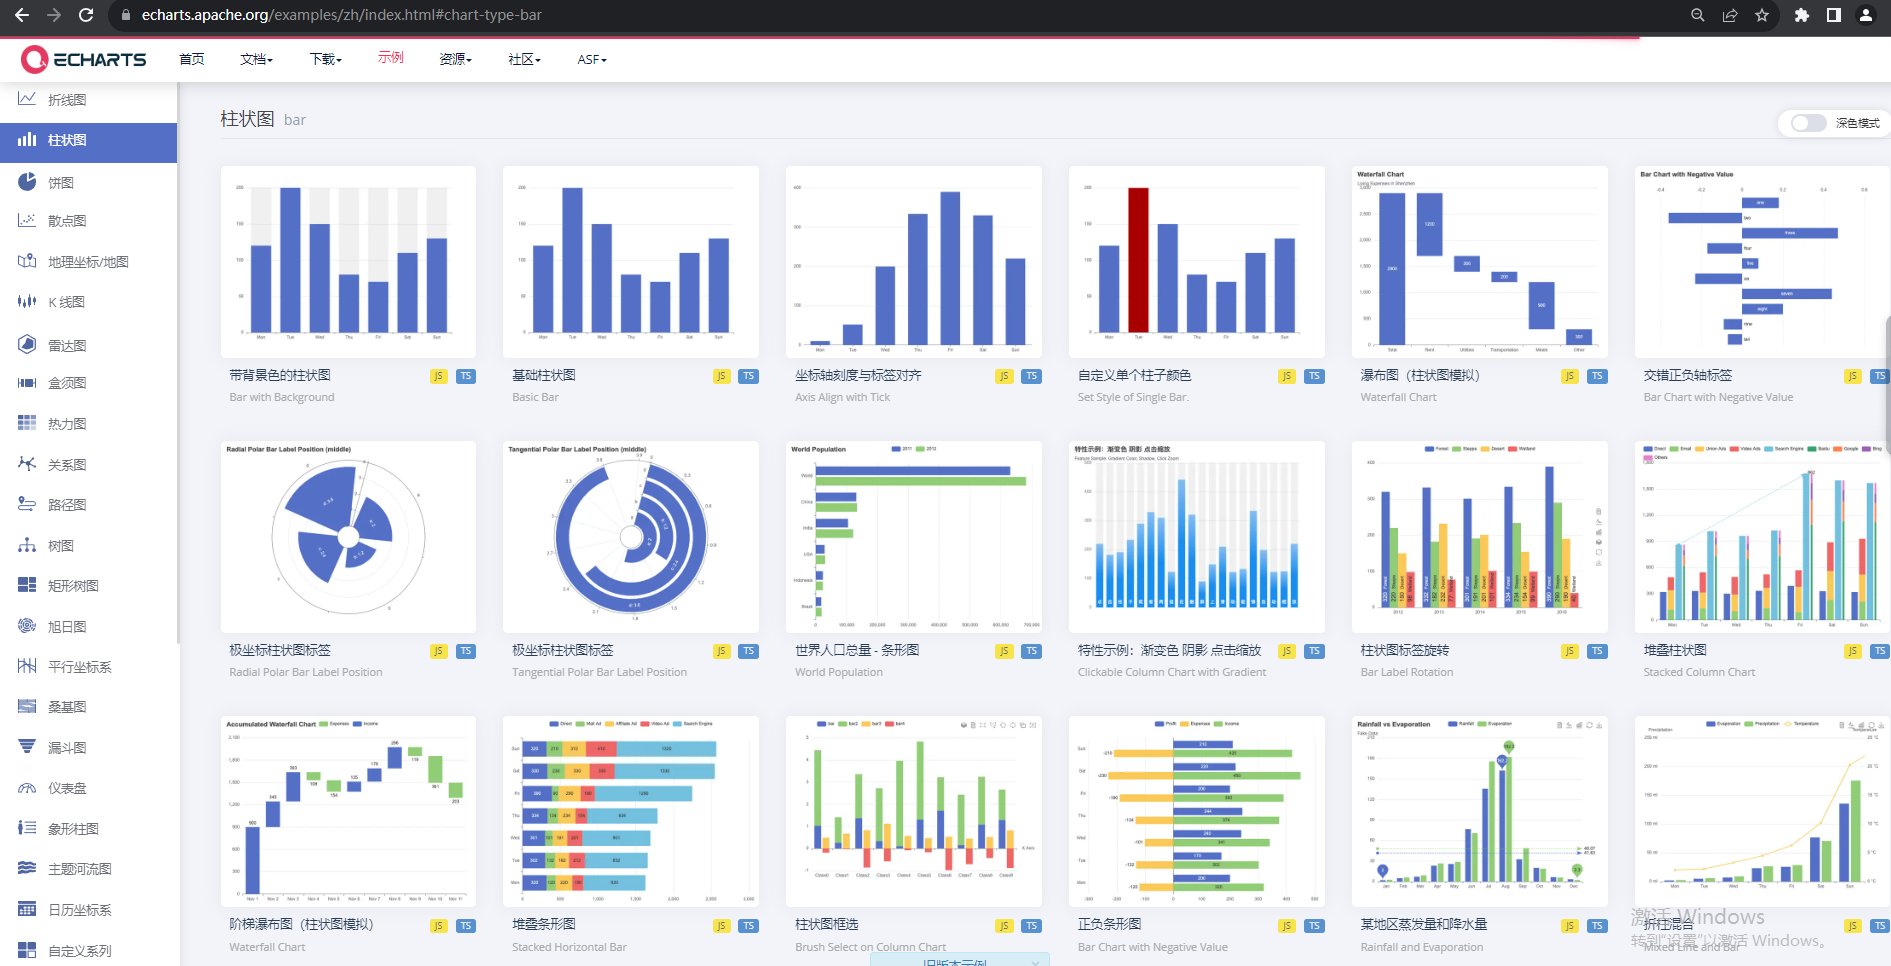Click the browser address bar URL
This screenshot has height=966, width=1891.
click(342, 15)
